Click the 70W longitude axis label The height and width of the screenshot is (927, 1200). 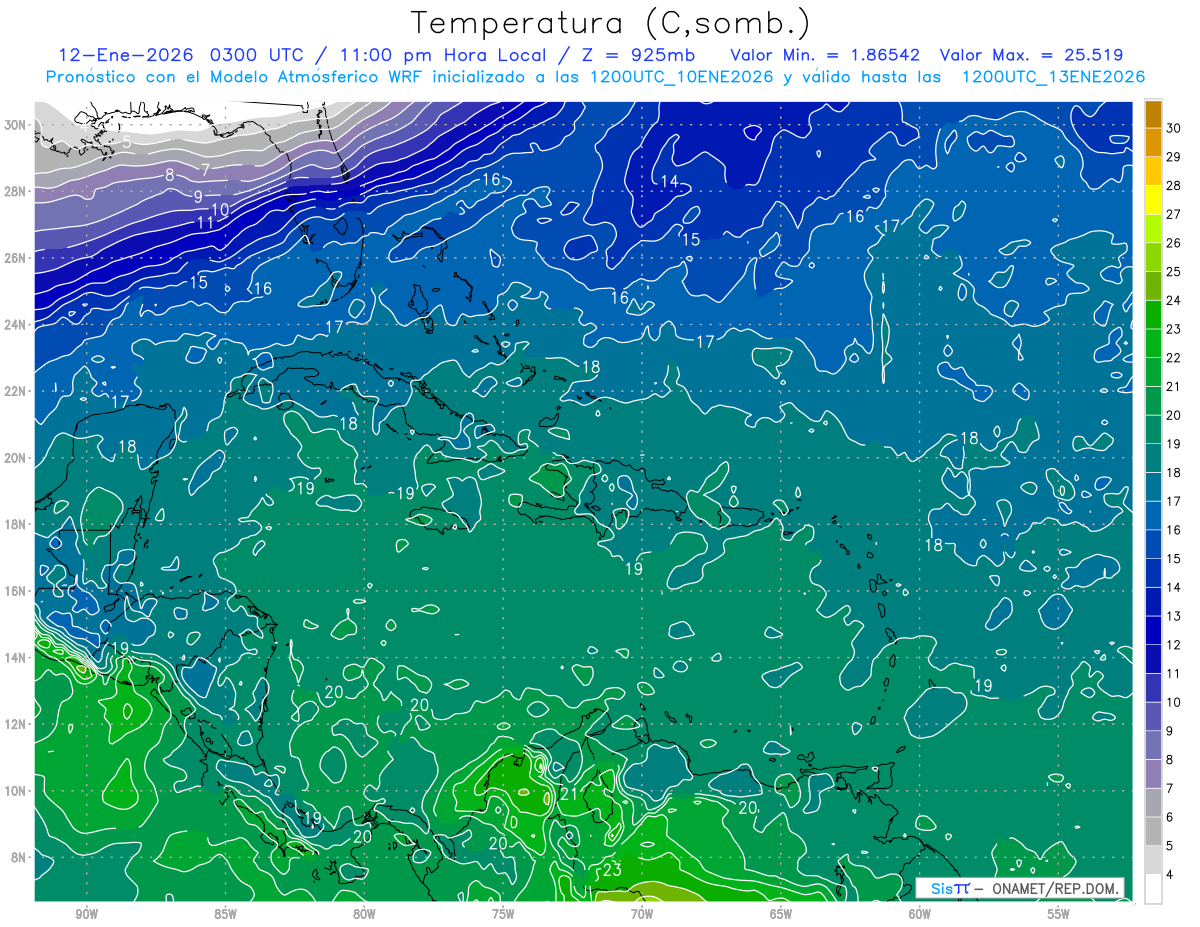point(642,912)
